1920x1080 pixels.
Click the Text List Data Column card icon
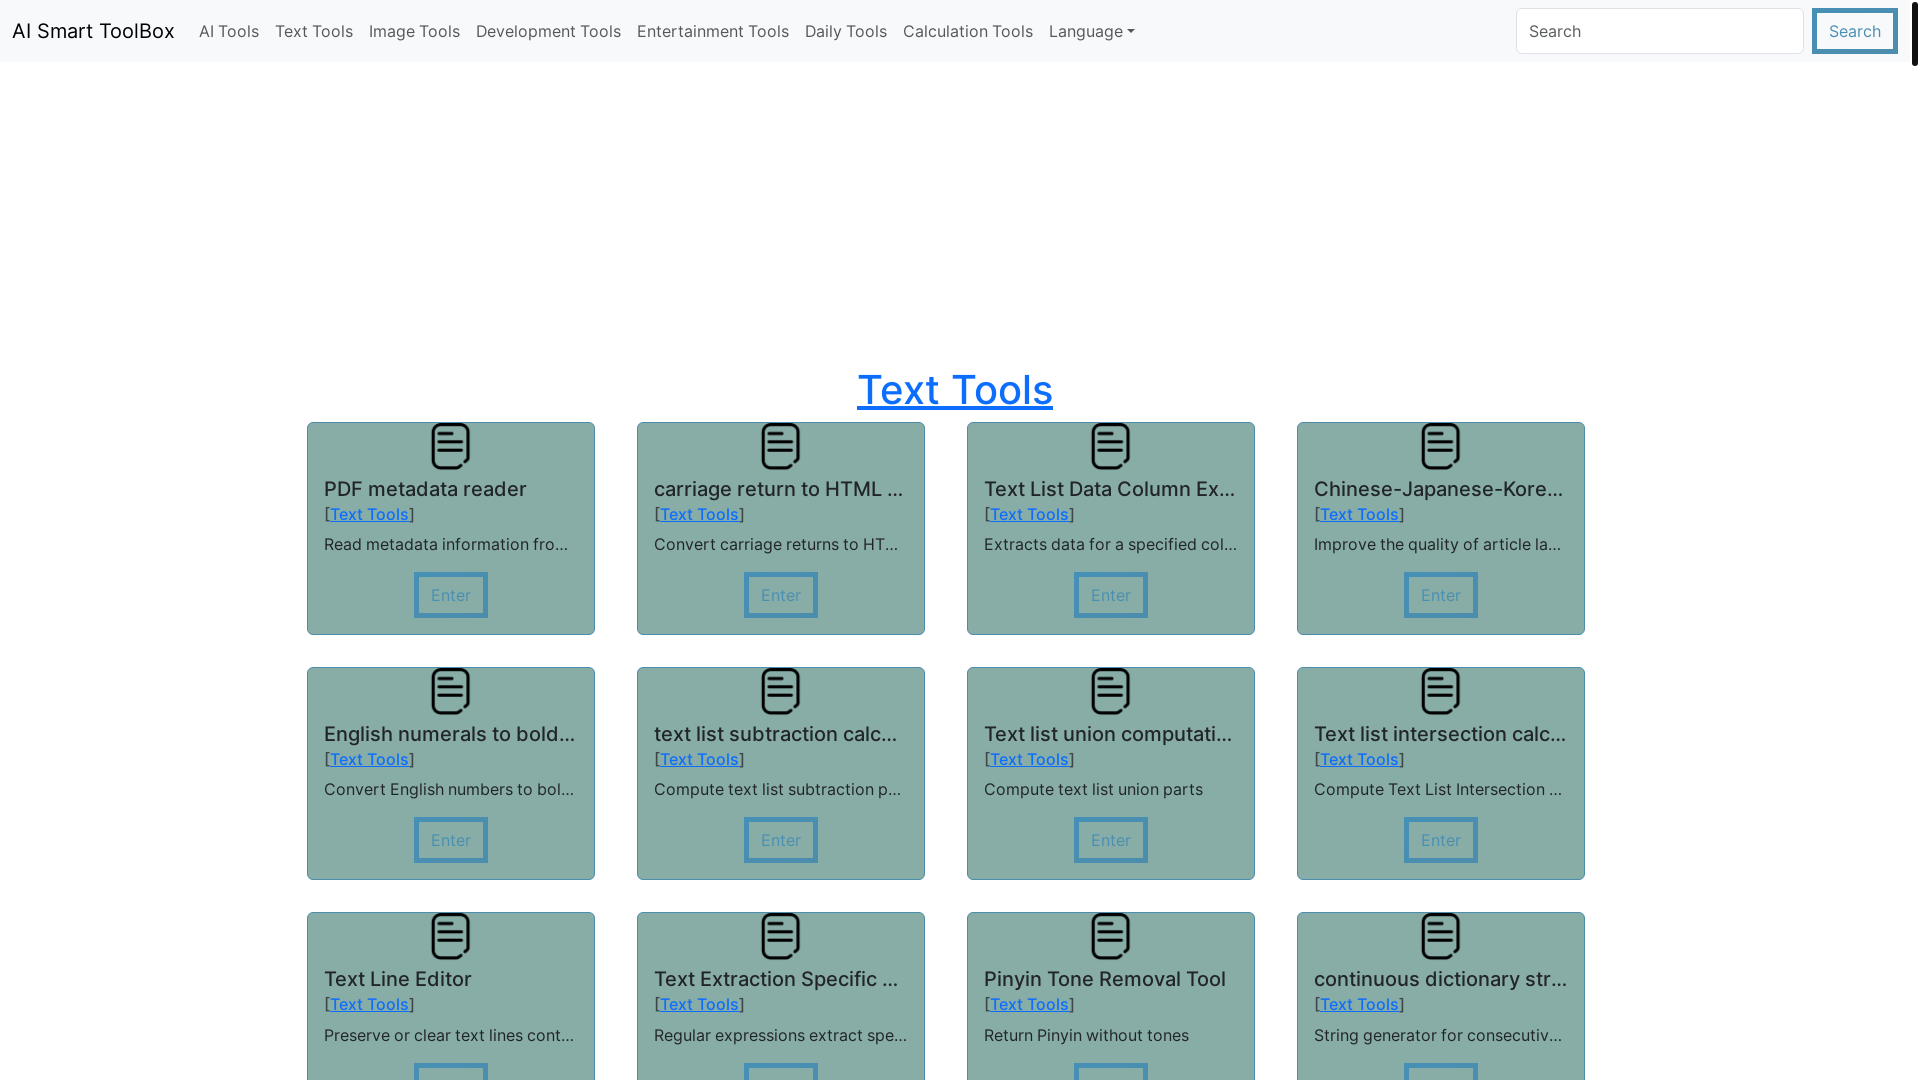(1110, 446)
